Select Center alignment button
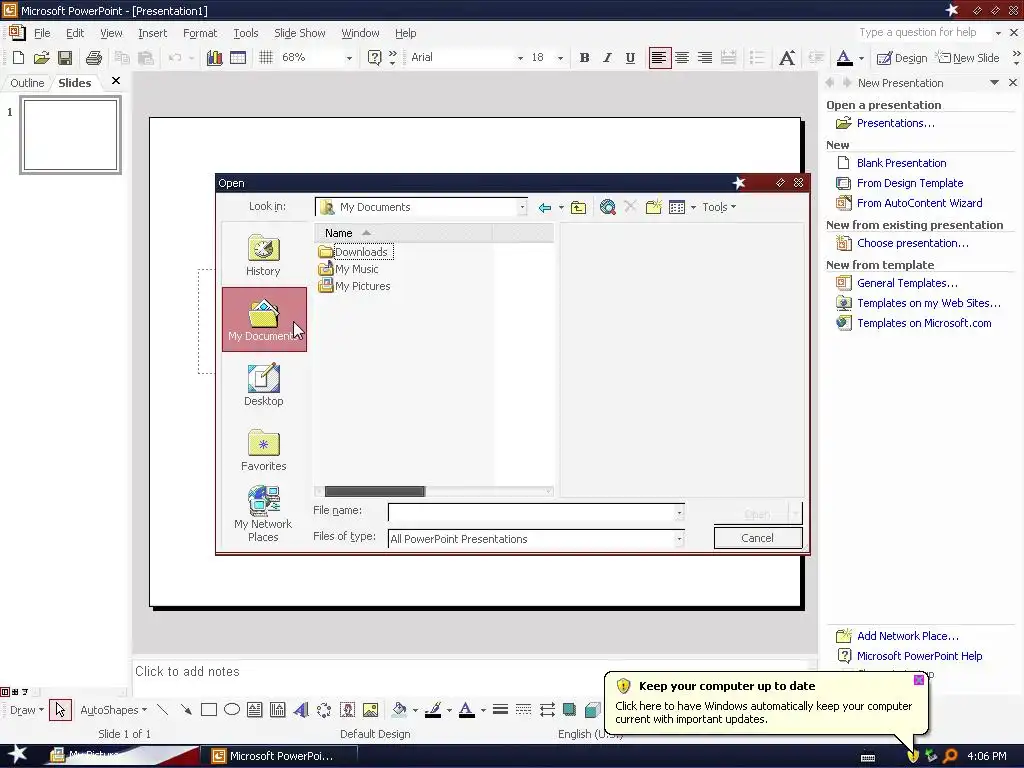Viewport: 1024px width, 768px height. pos(682,57)
